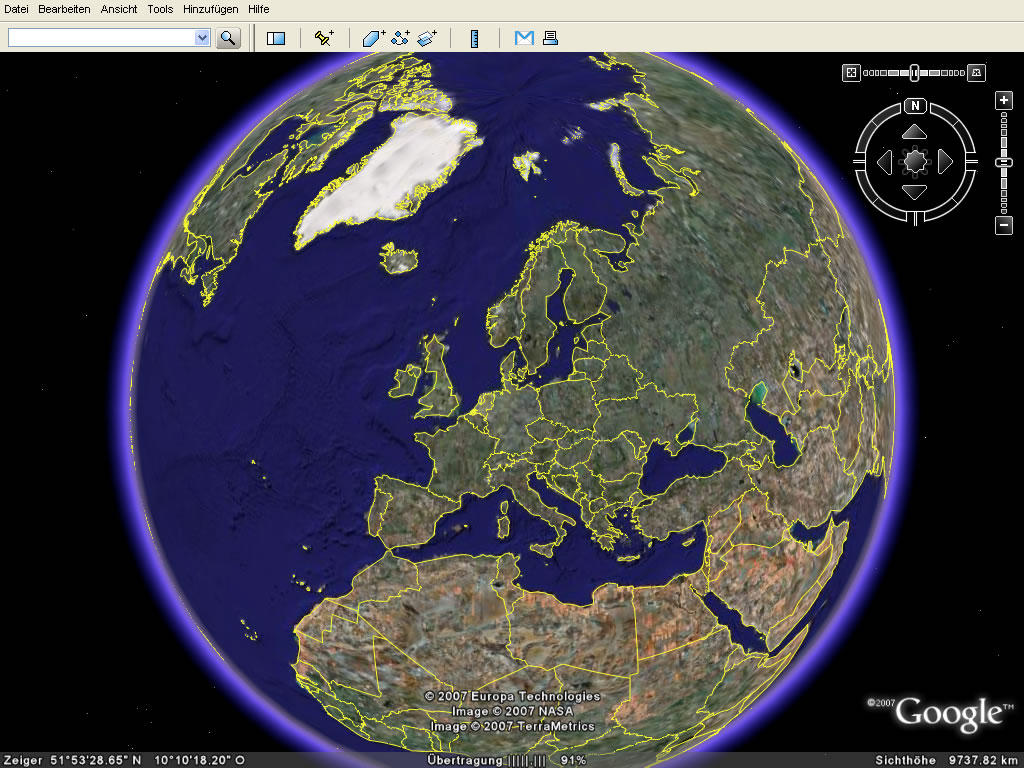The height and width of the screenshot is (768, 1024).
Task: Open the Ansicht menu
Action: [119, 9]
